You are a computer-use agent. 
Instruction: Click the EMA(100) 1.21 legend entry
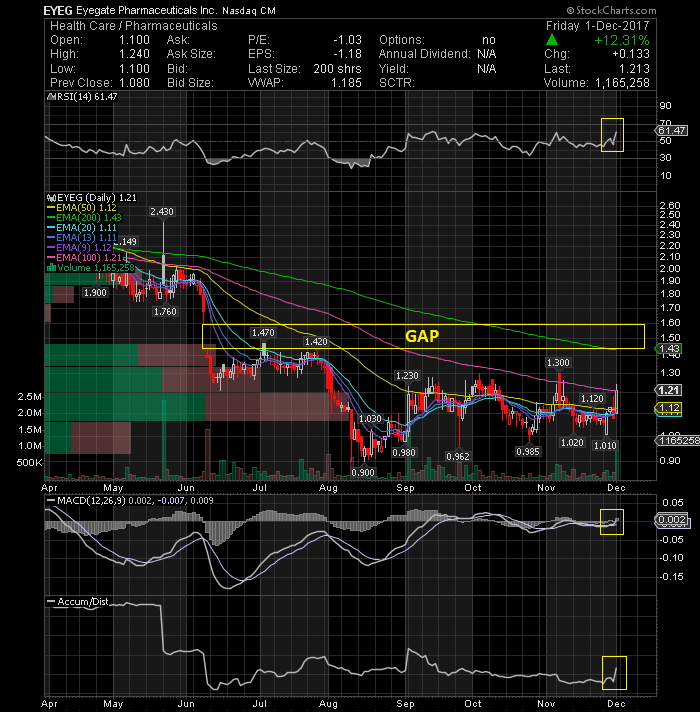coord(84,258)
